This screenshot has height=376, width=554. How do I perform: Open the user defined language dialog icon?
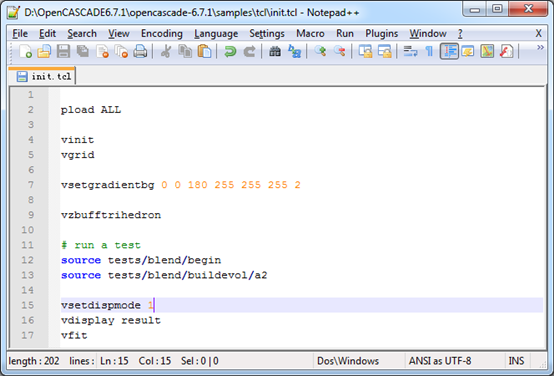point(468,51)
